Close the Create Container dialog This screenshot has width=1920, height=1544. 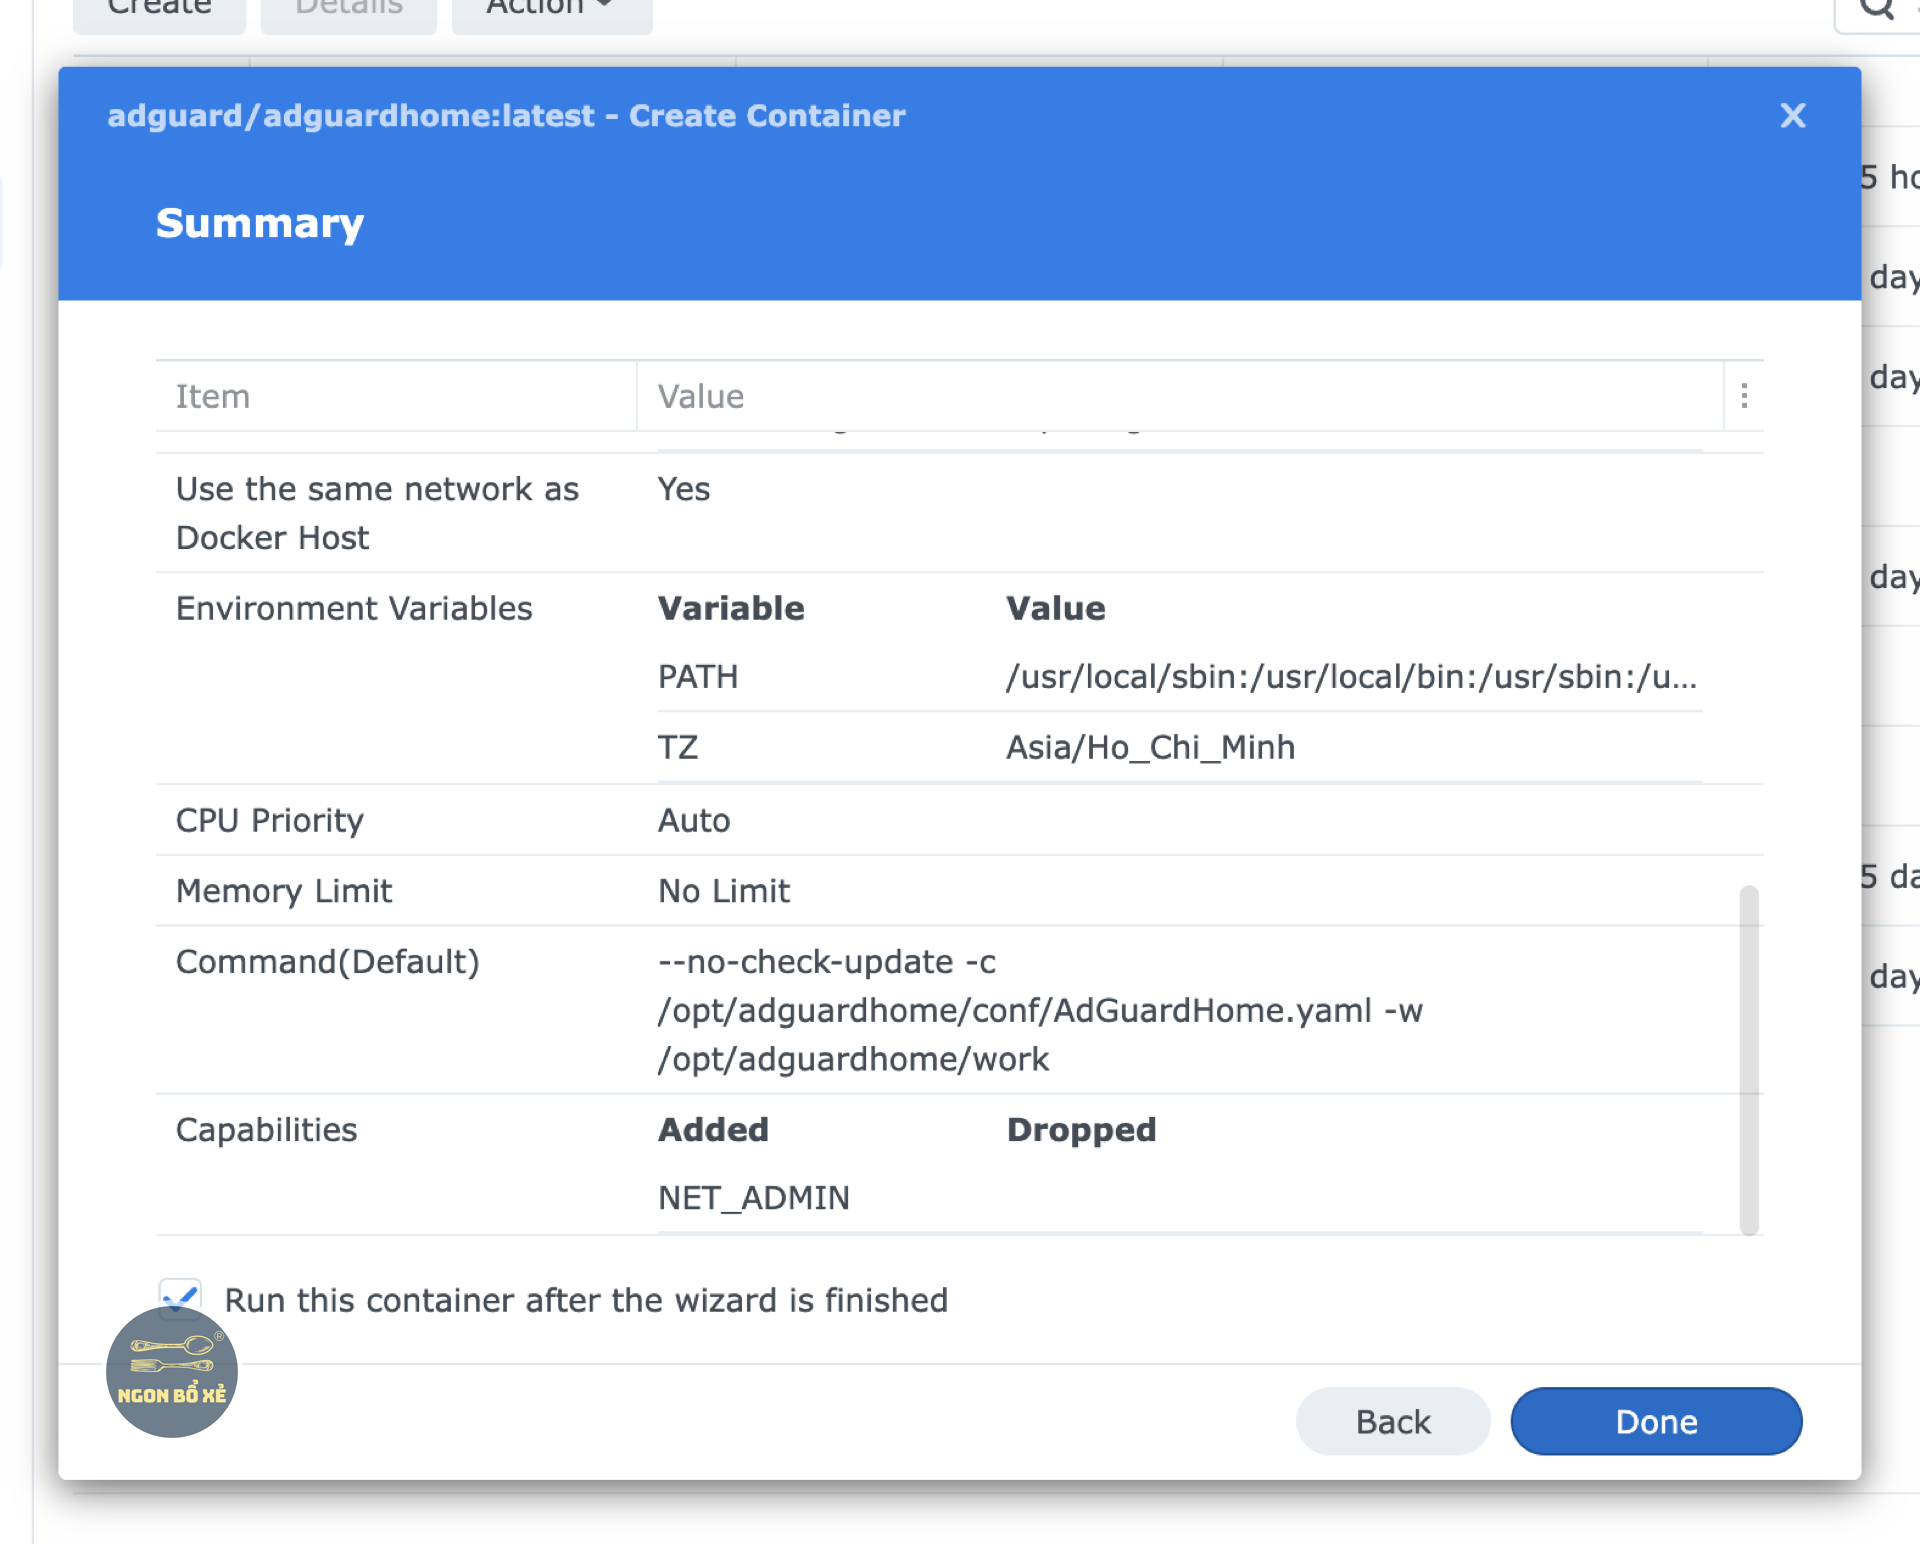(x=1792, y=116)
